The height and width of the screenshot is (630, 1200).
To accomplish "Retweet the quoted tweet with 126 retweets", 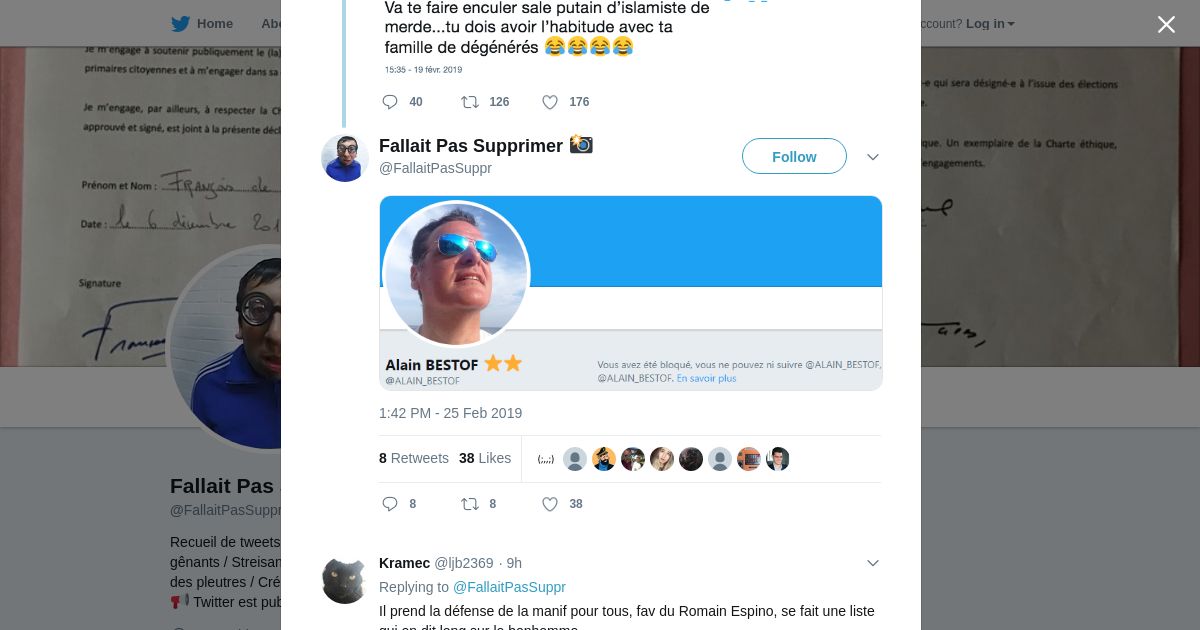I will coord(470,102).
